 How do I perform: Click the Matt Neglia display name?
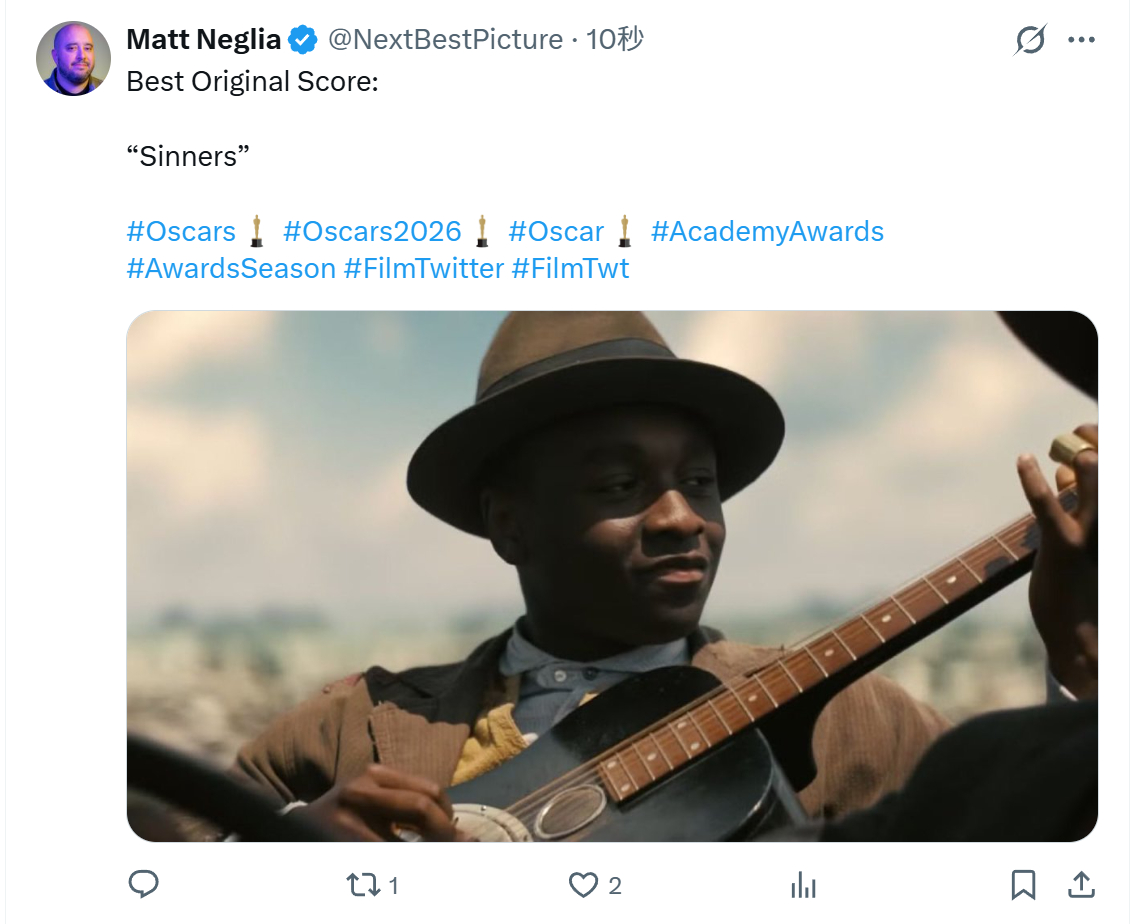coord(203,39)
